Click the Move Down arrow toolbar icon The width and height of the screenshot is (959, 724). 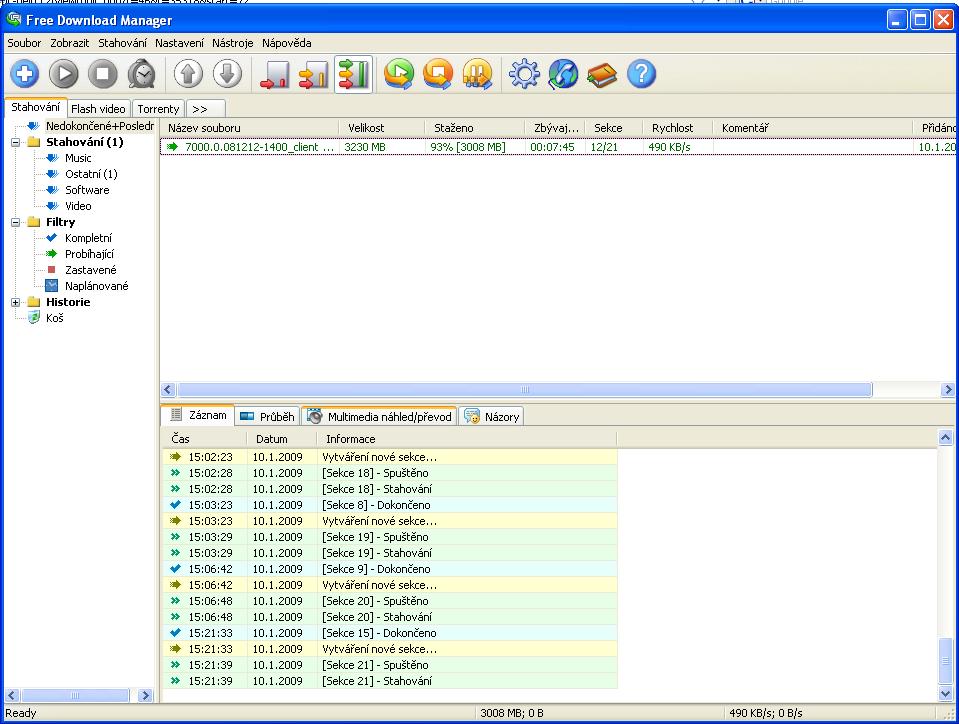click(228, 74)
